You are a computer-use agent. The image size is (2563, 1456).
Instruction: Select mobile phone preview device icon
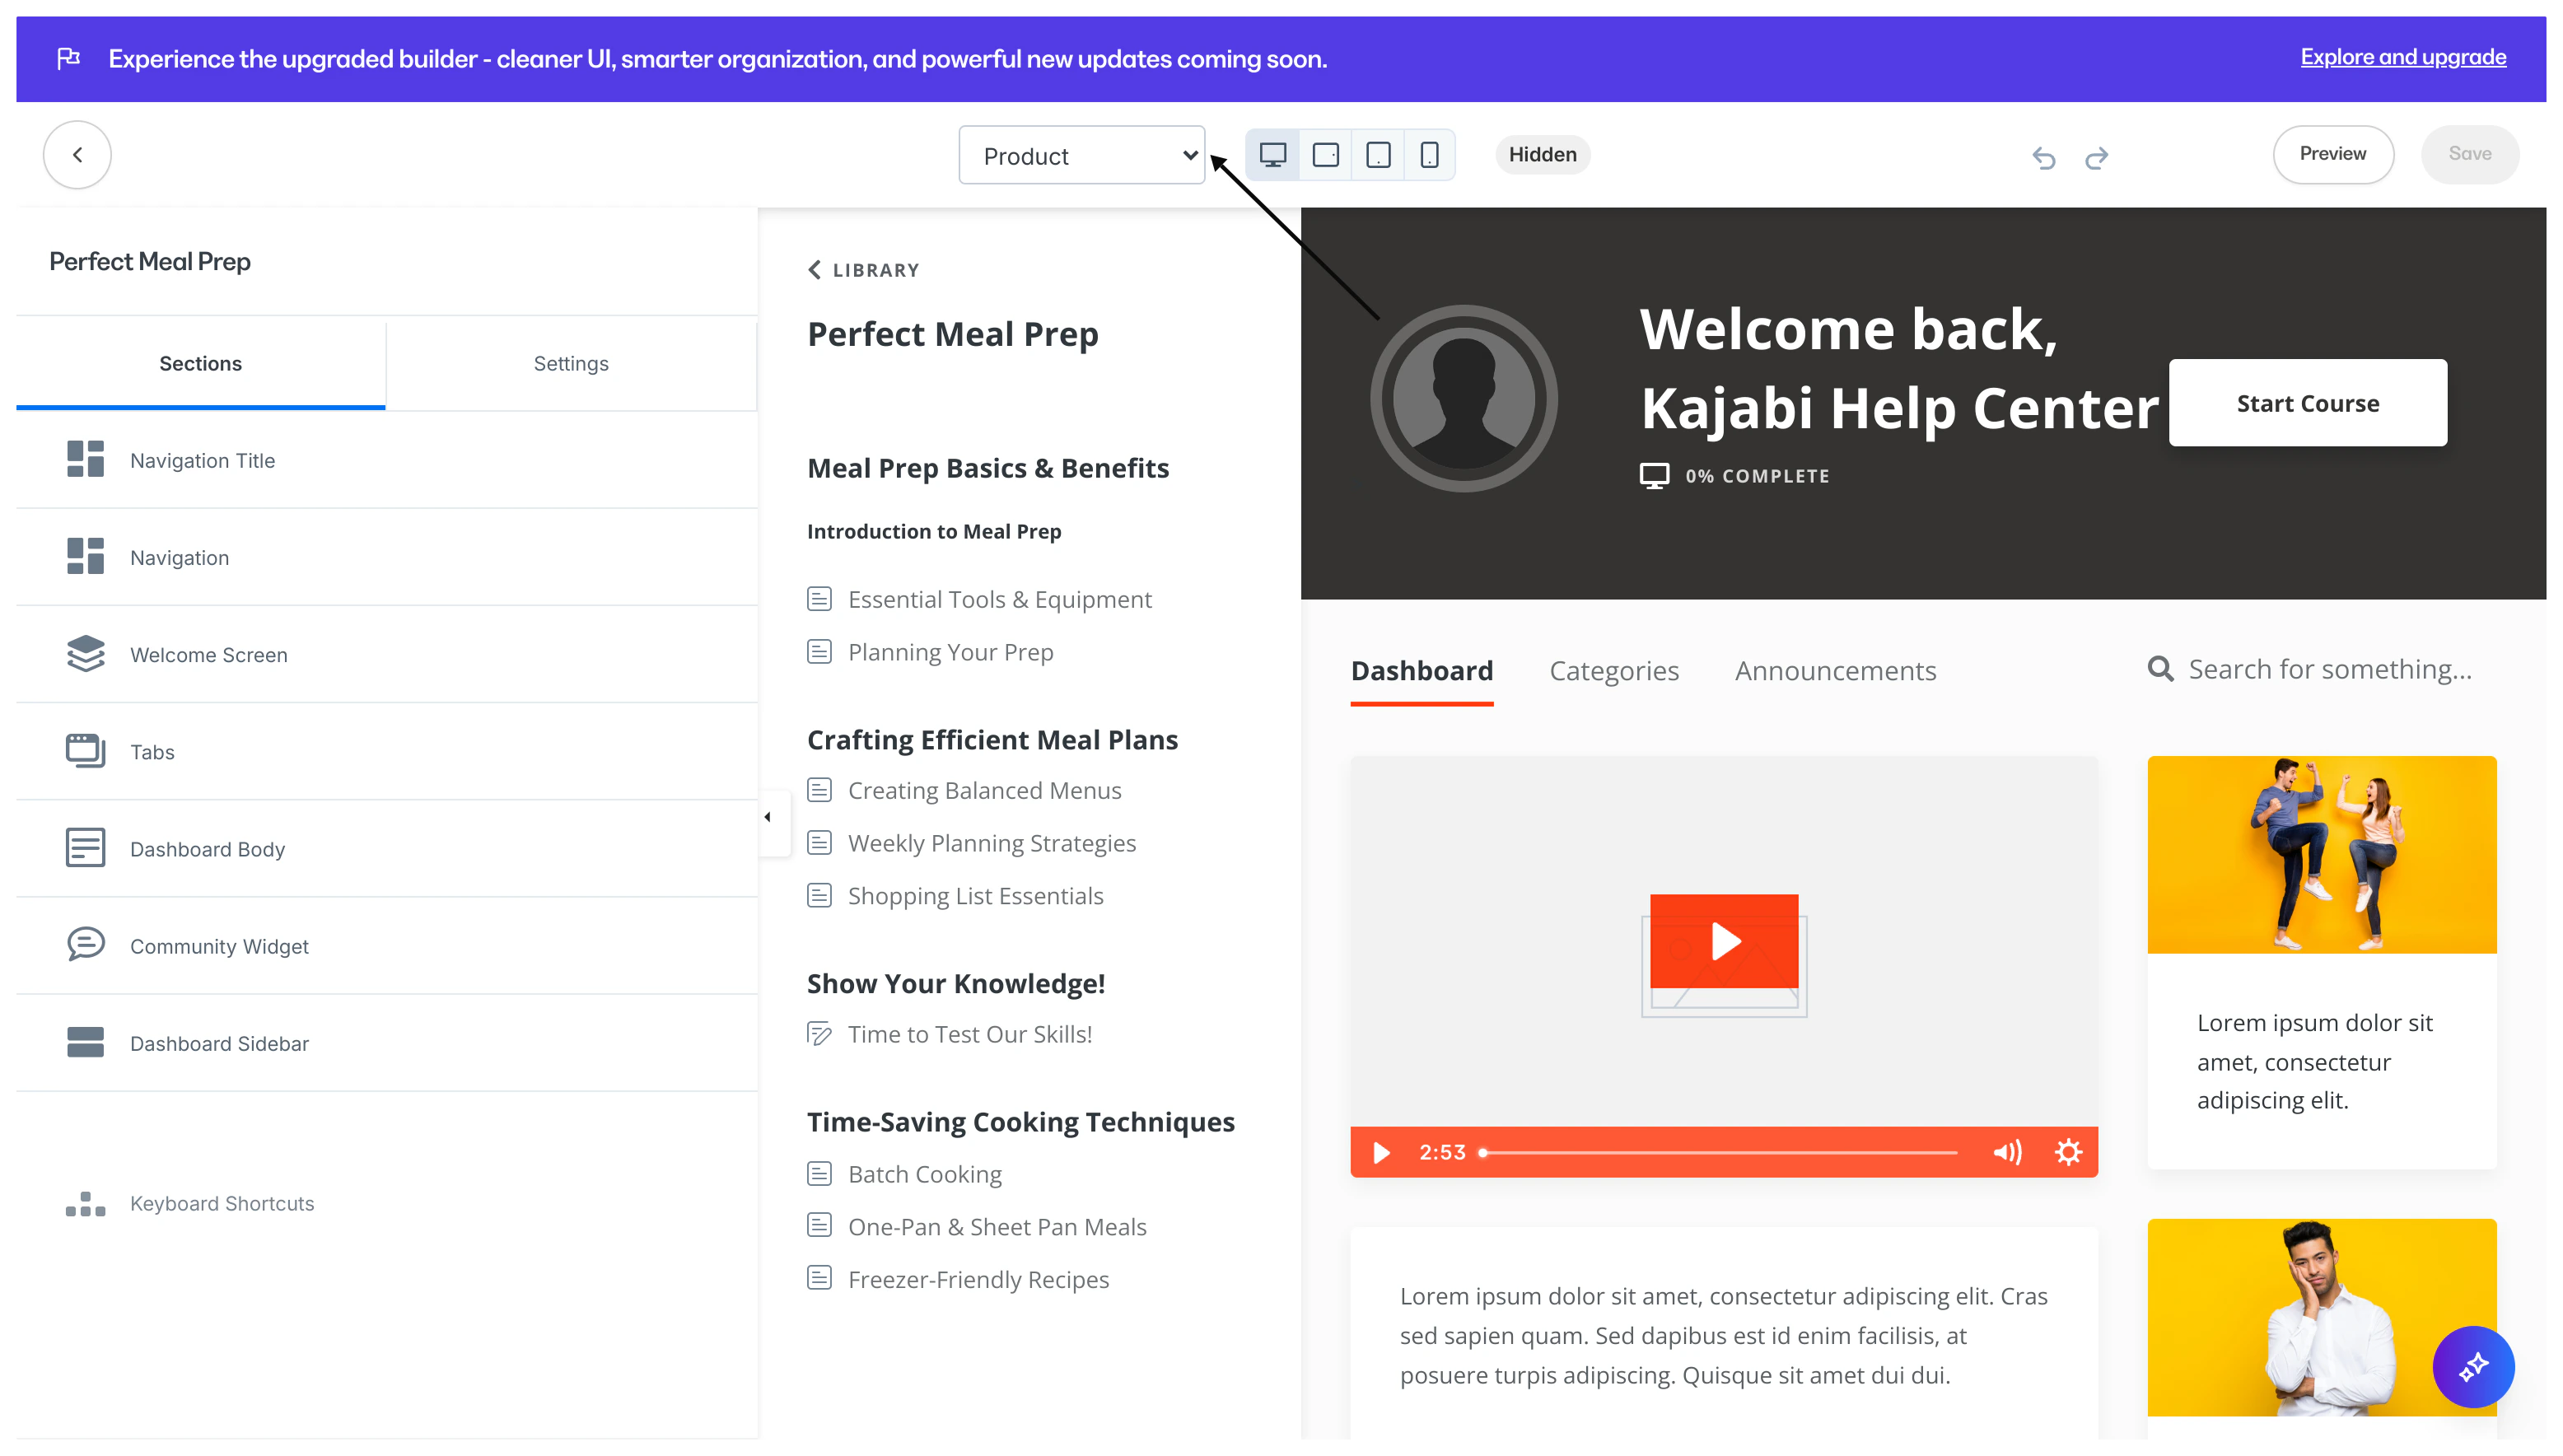pyautogui.click(x=1430, y=155)
